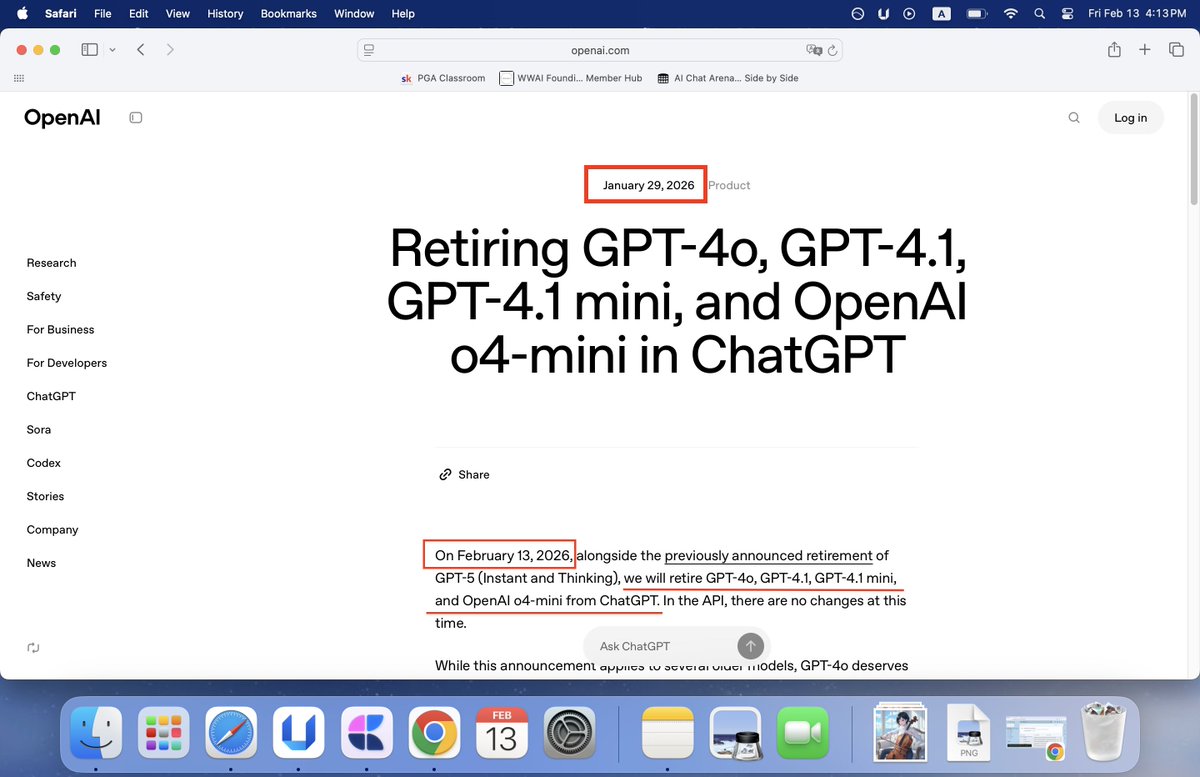Open page reader icon in address bar
The image size is (1200, 777).
[x=369, y=50]
